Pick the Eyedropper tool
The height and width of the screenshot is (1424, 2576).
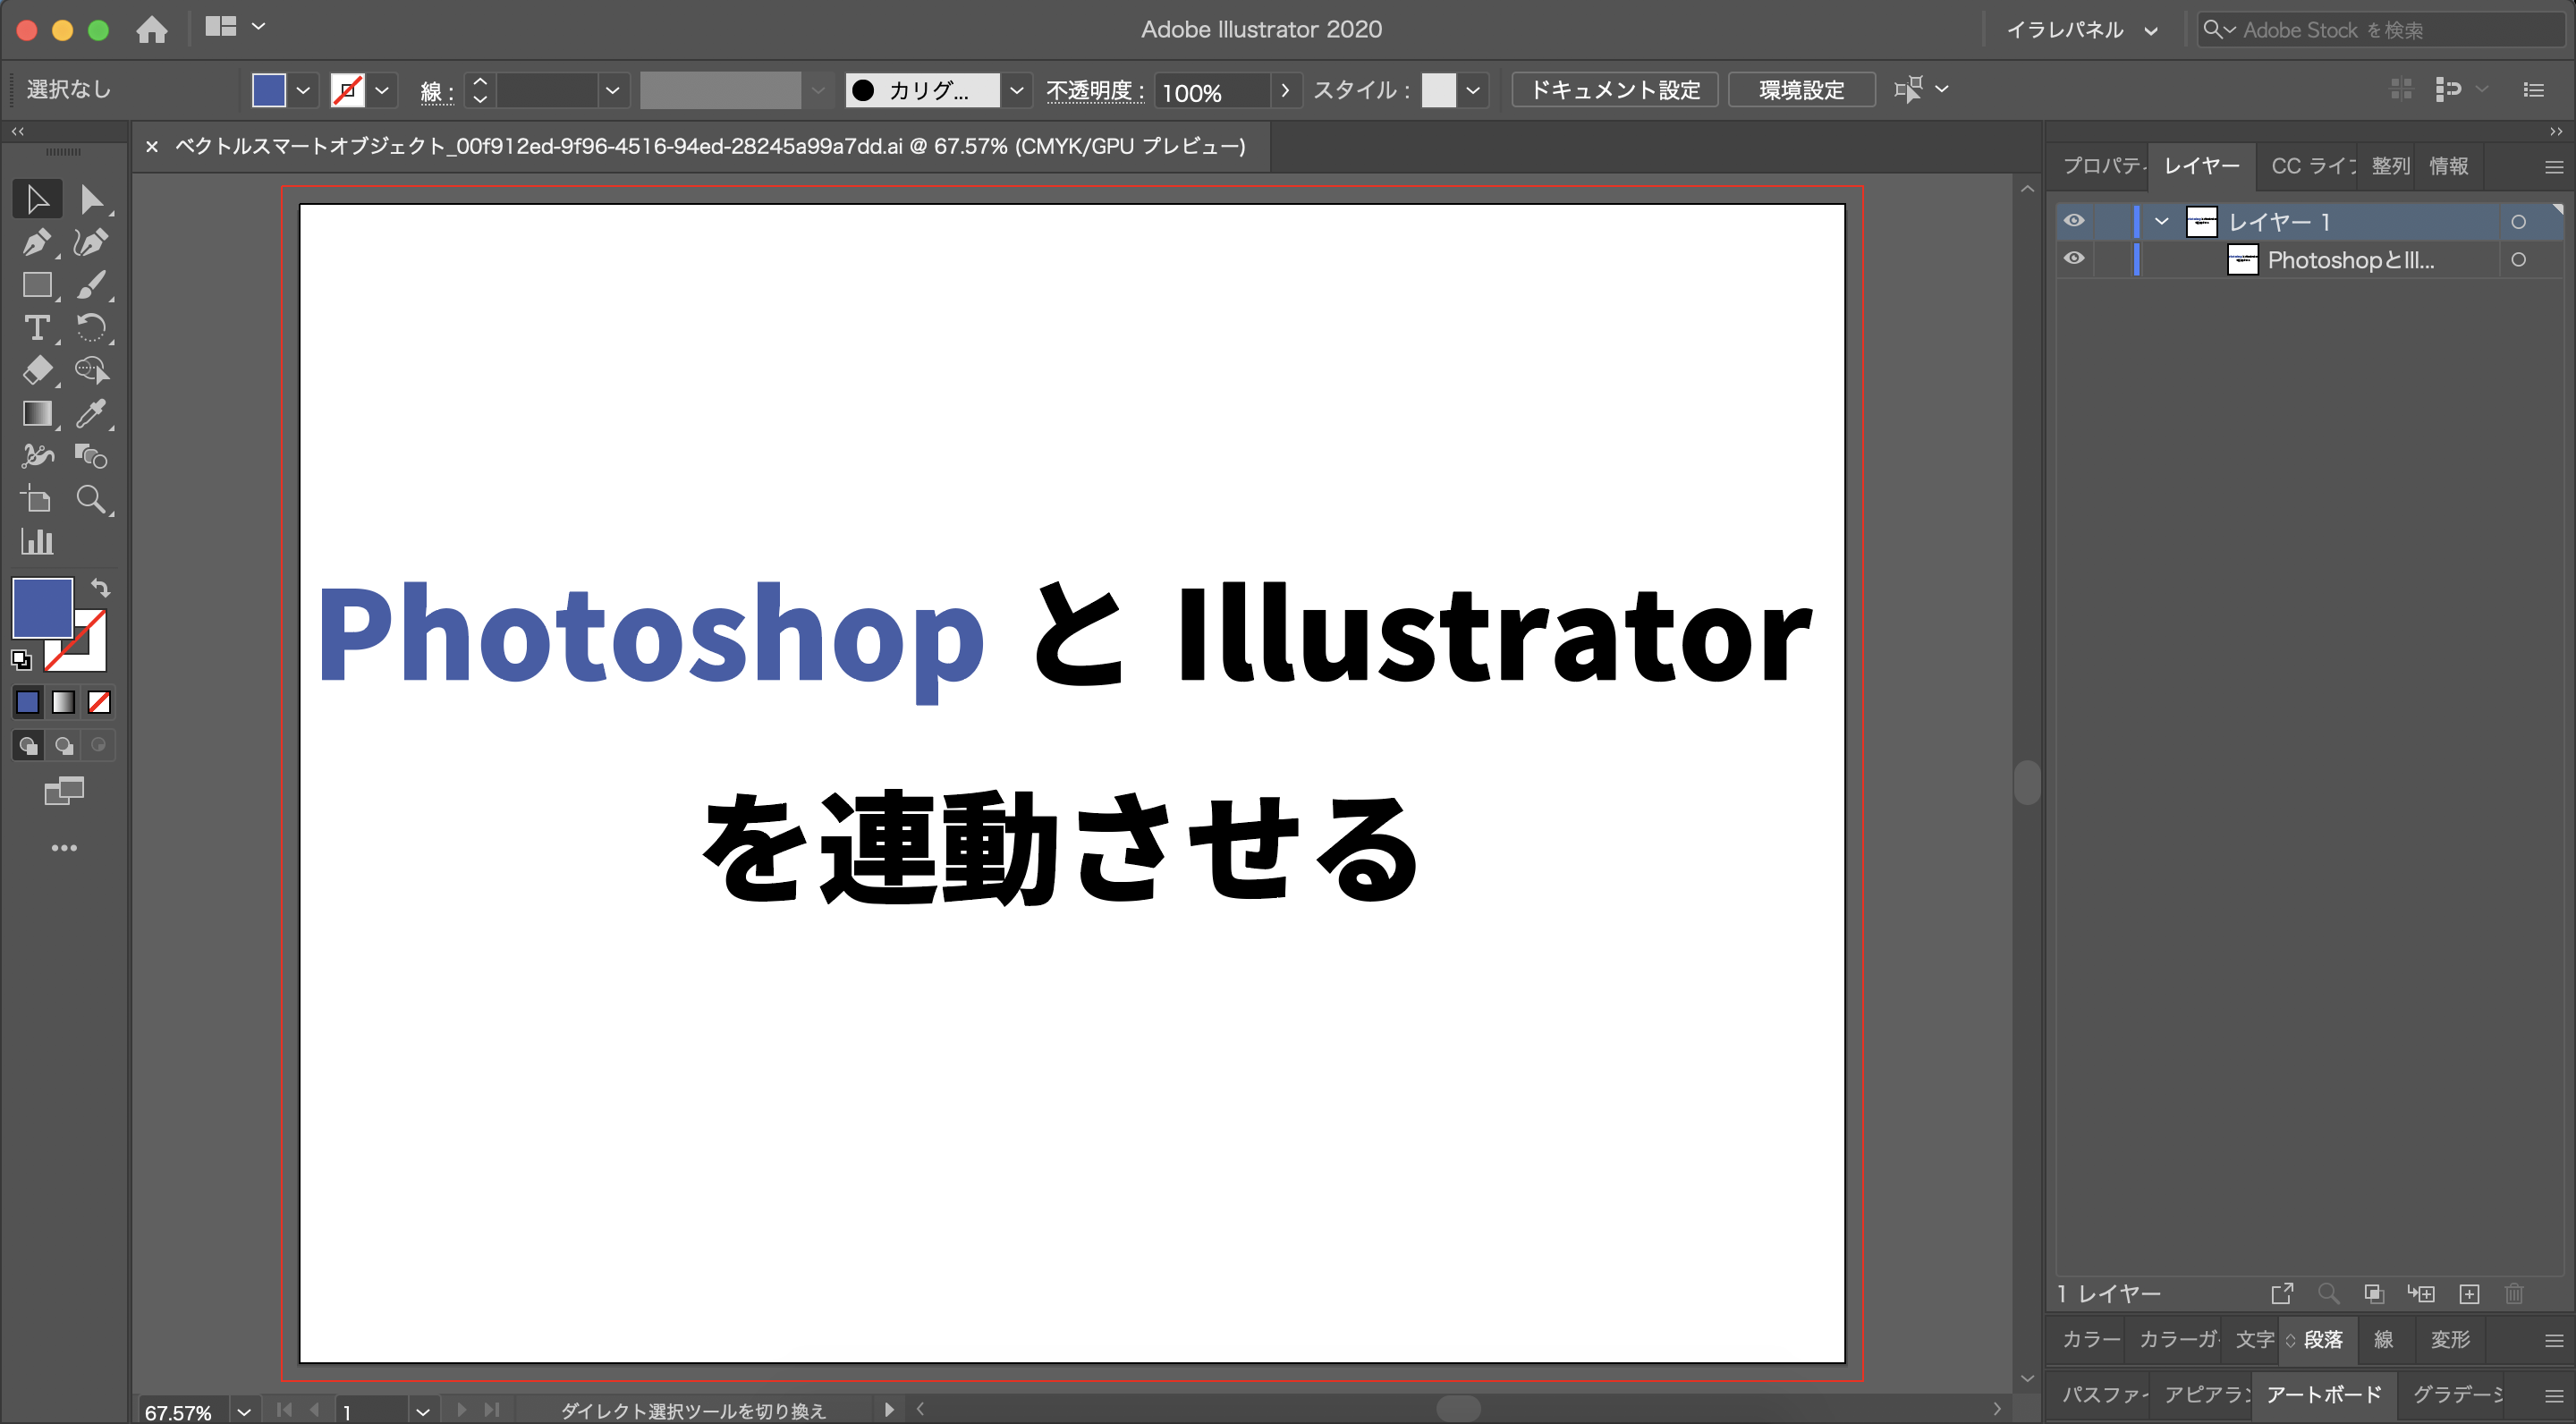point(91,413)
